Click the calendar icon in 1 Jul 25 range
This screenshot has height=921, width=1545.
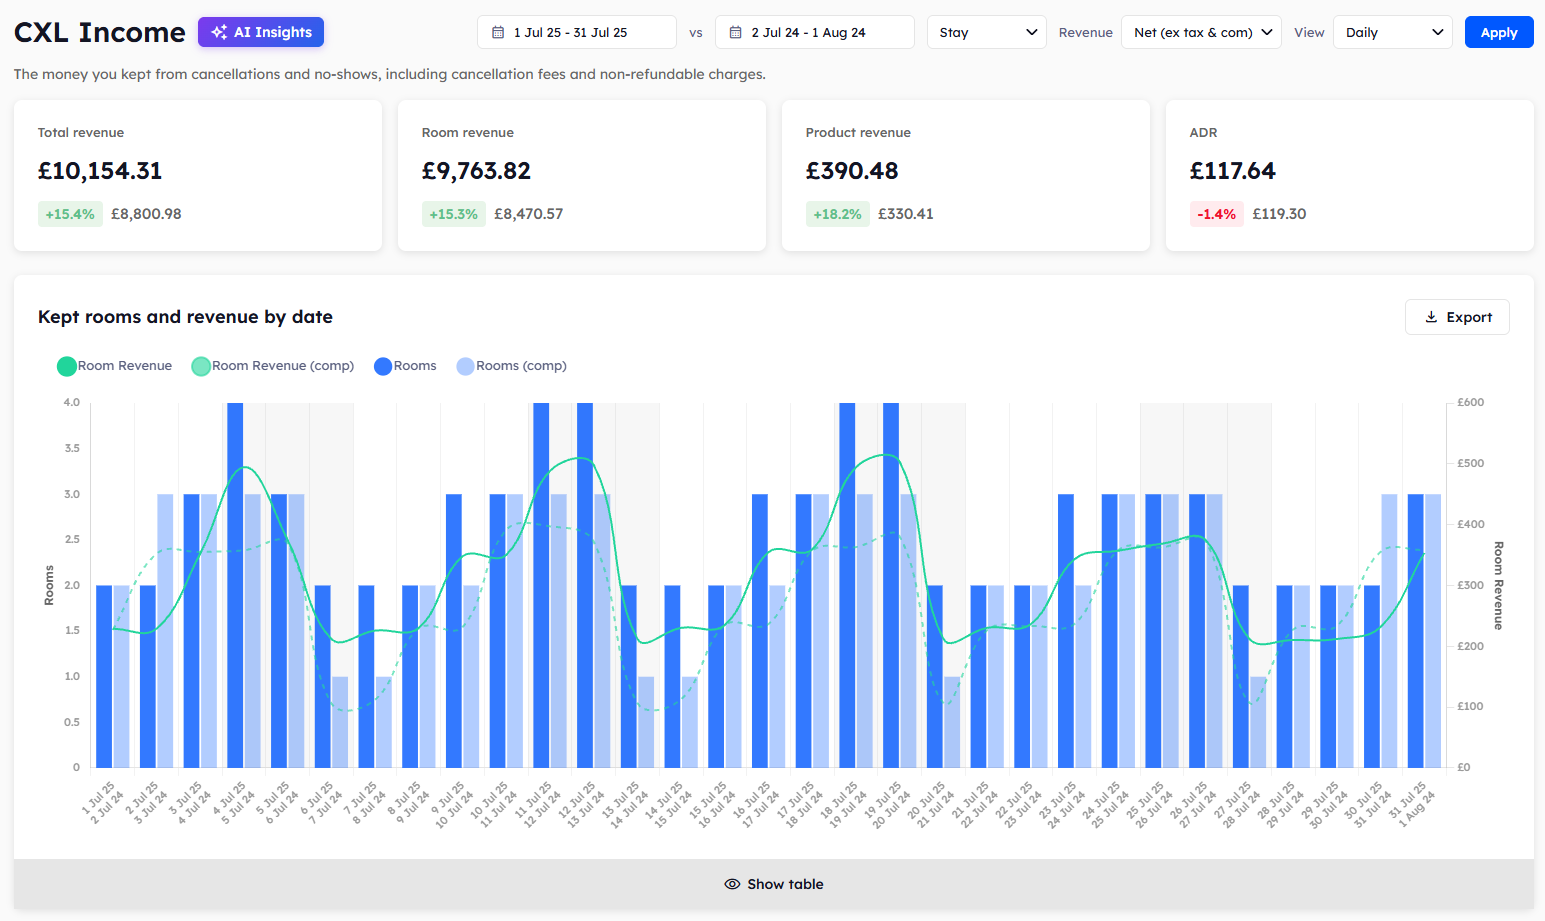pos(498,32)
